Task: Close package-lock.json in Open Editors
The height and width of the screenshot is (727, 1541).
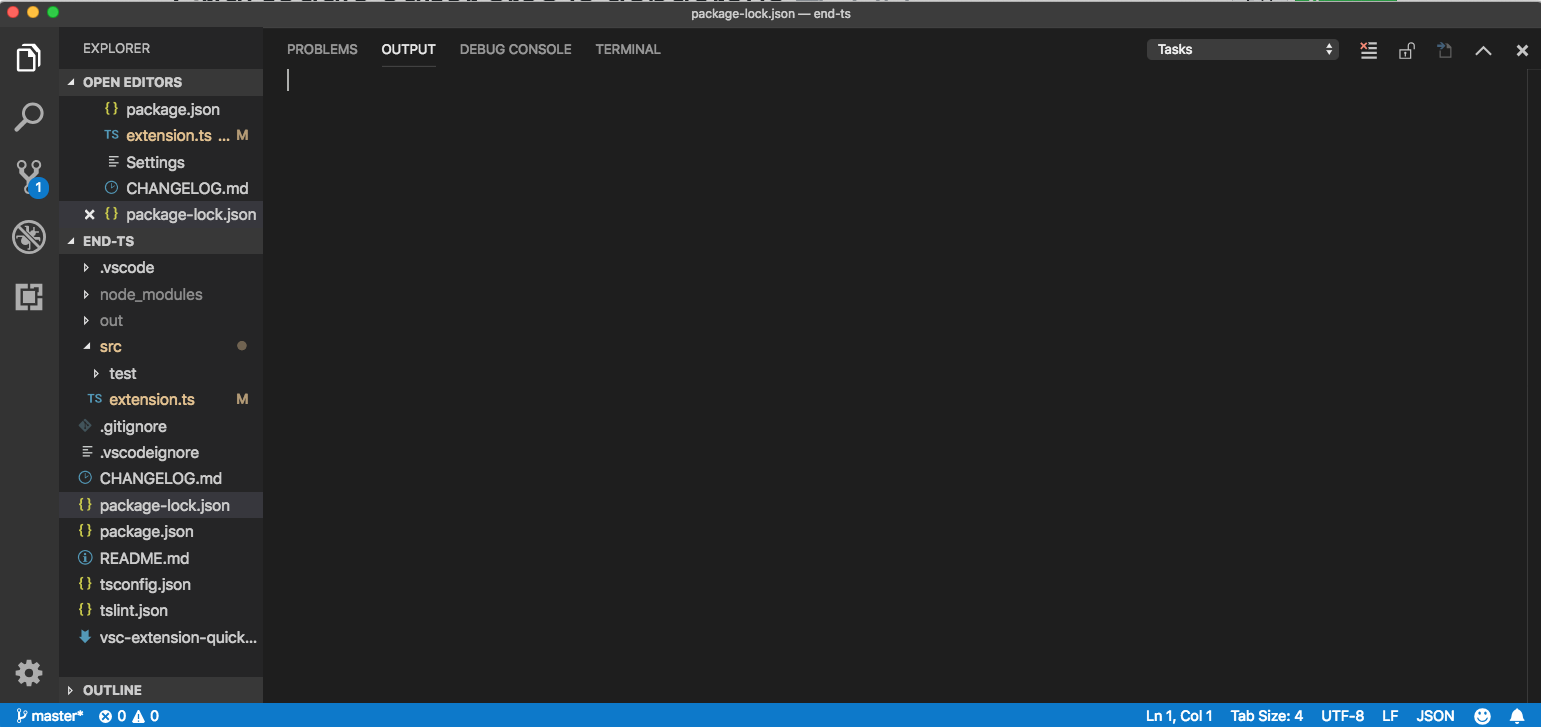Action: 89,214
